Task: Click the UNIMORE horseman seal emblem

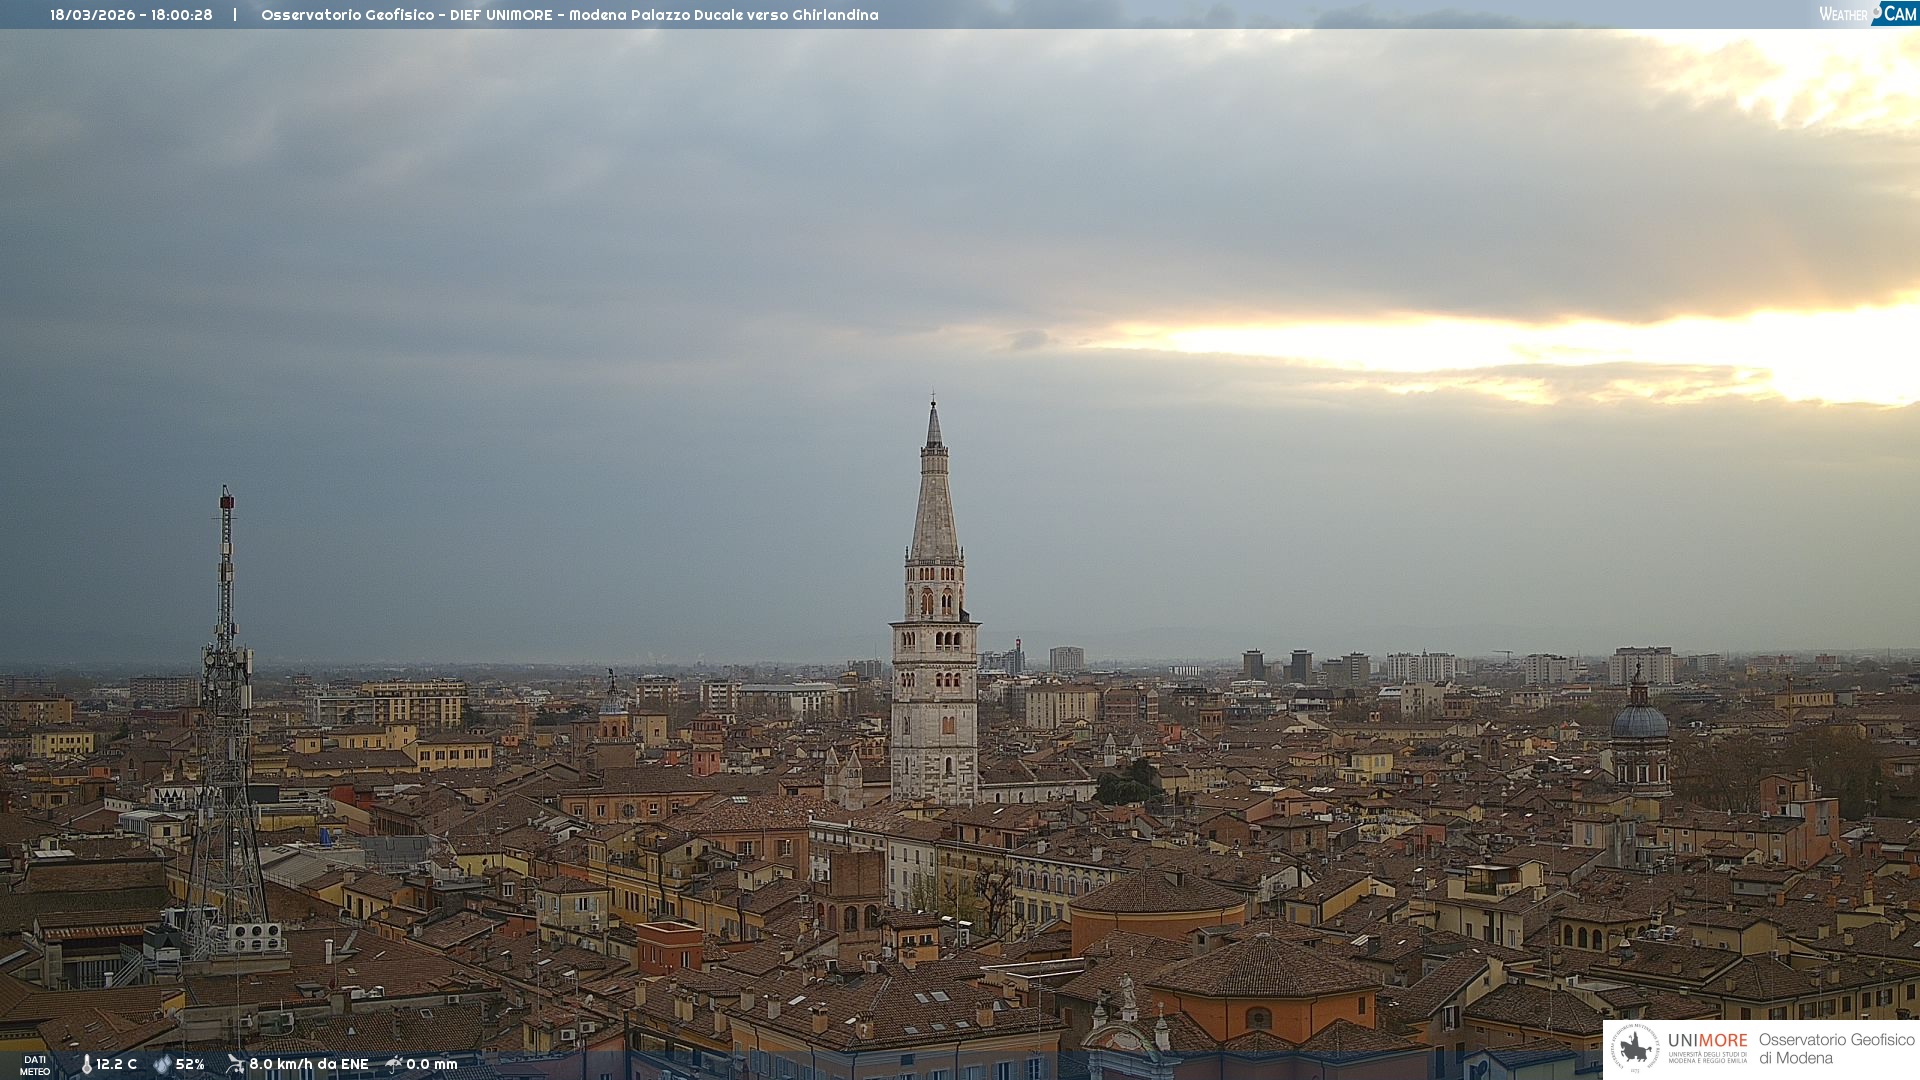Action: 1635,1048
